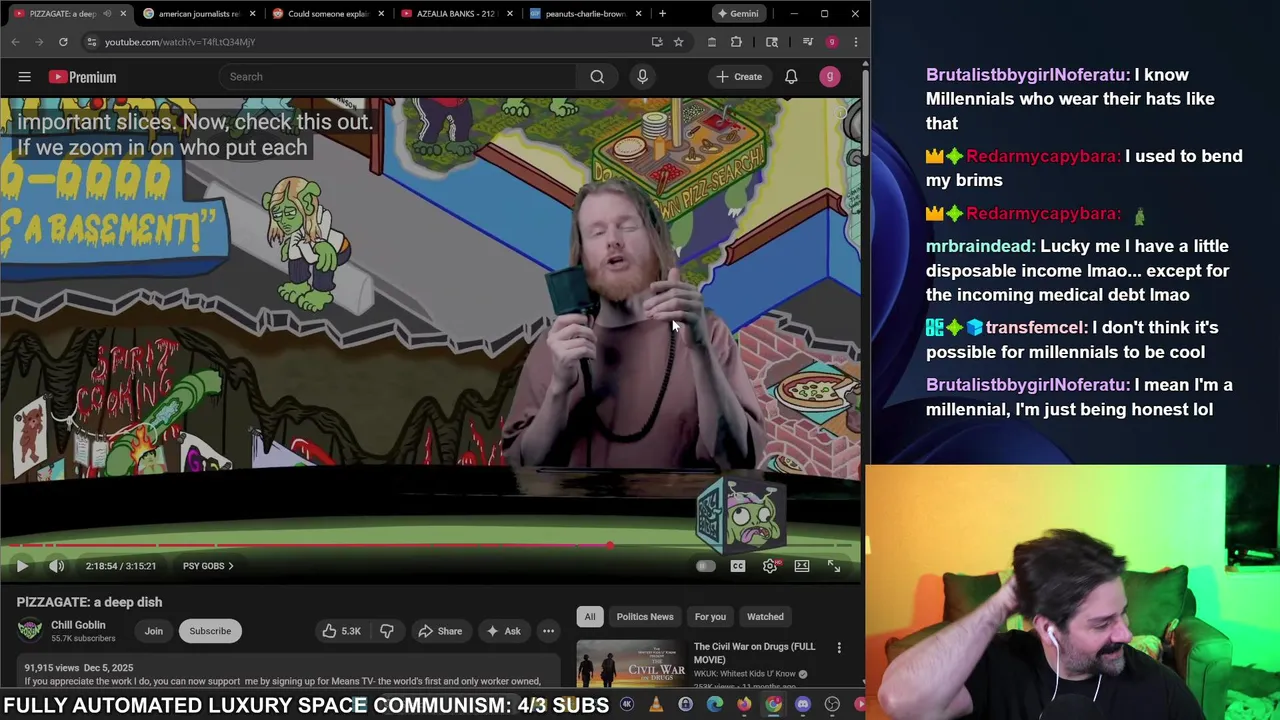Select the Watched filter chip
1280x720 pixels.
[765, 617]
